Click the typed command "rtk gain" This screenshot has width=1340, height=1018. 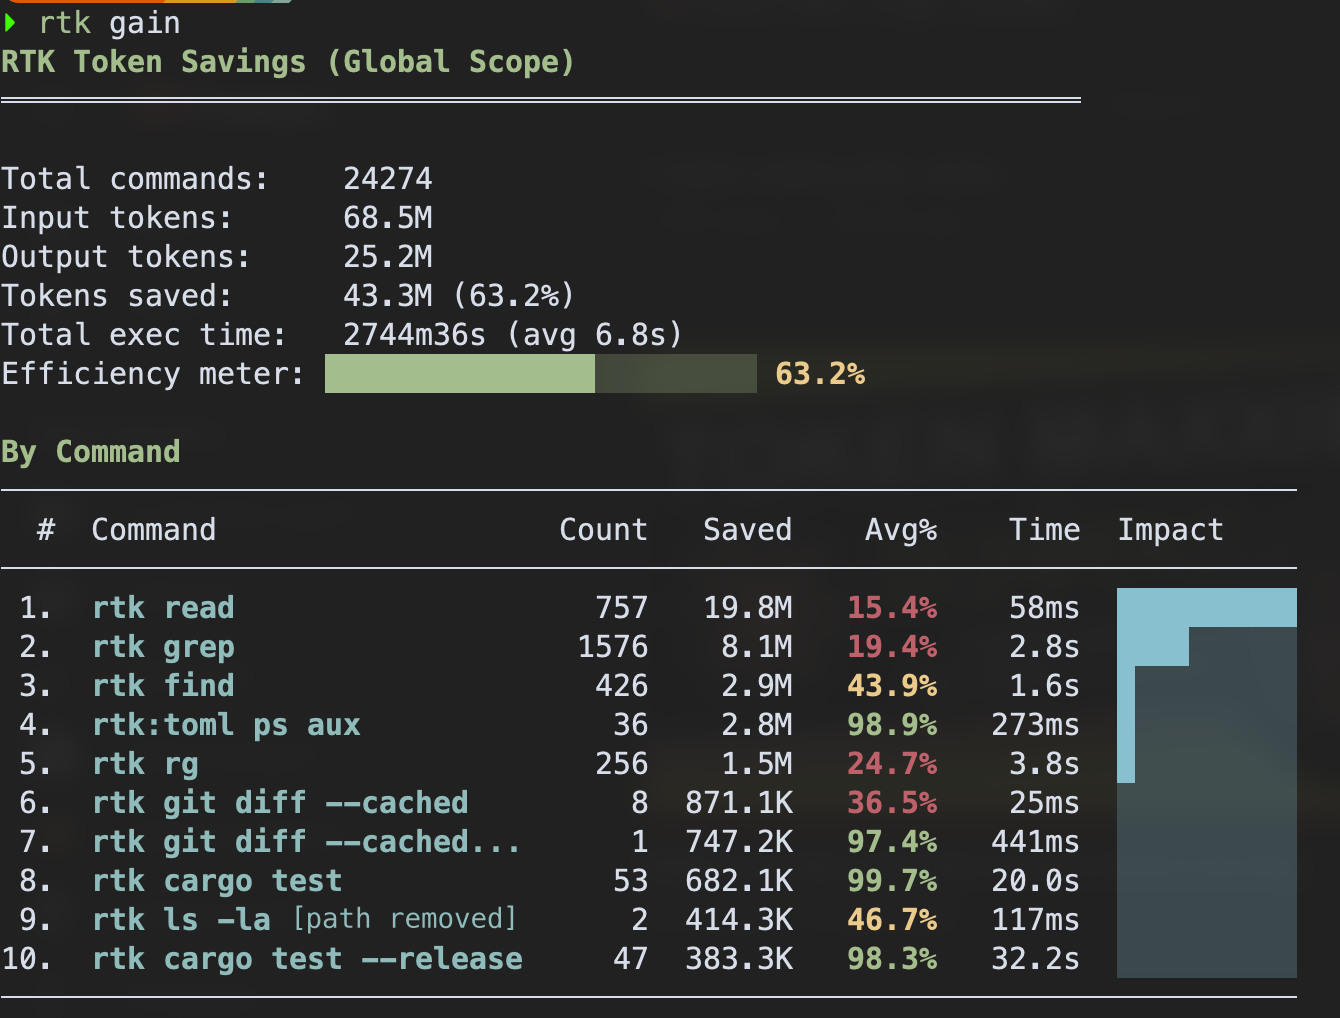[x=110, y=22]
